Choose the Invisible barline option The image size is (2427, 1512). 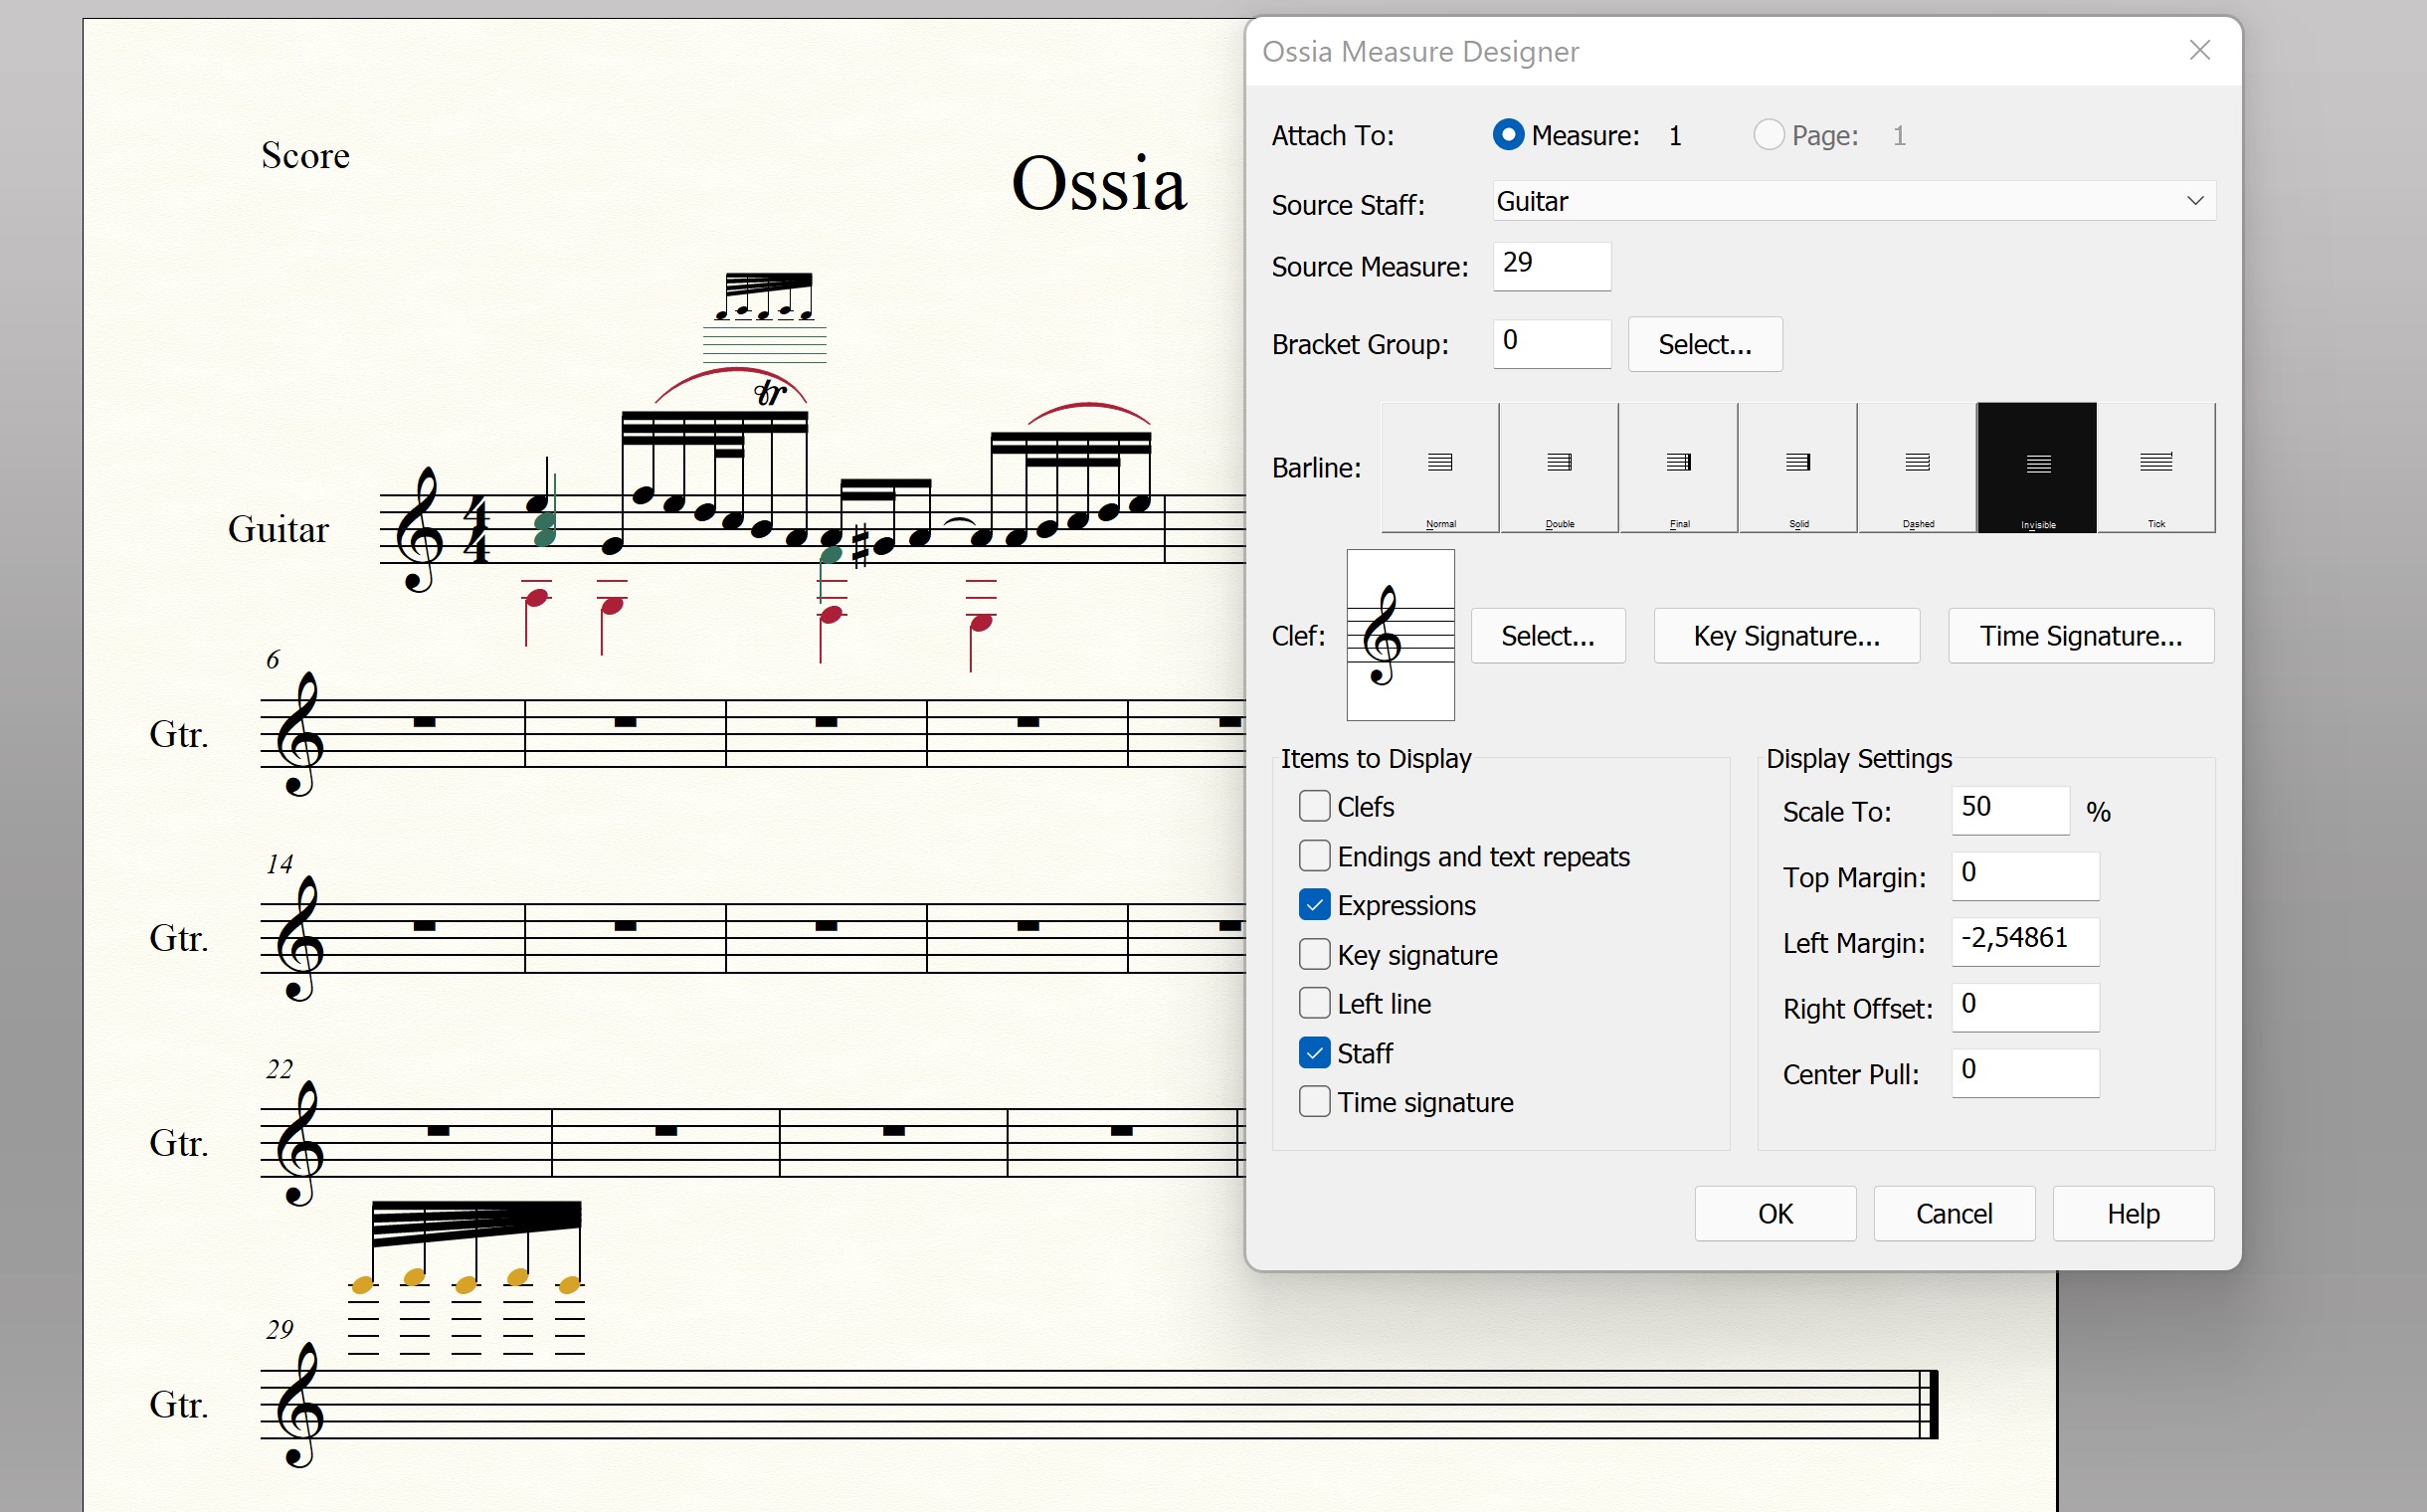coord(2037,467)
